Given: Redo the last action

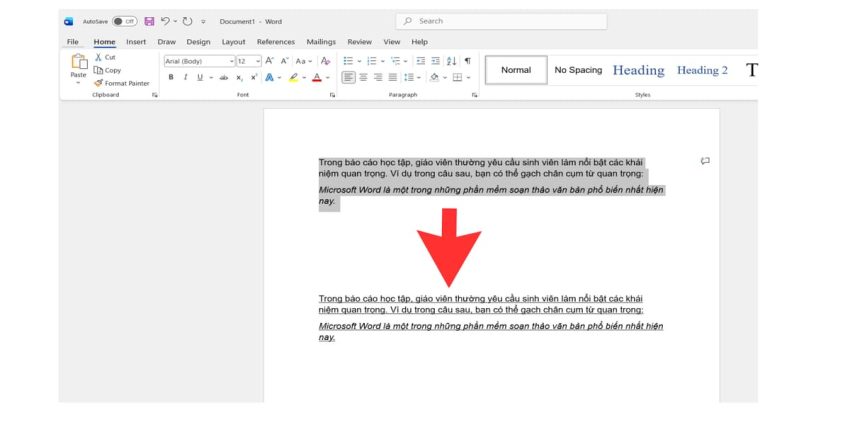Looking at the screenshot, I should tap(188, 22).
